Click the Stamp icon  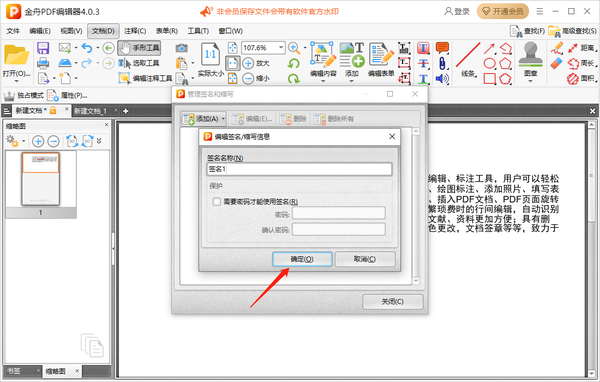[530, 54]
